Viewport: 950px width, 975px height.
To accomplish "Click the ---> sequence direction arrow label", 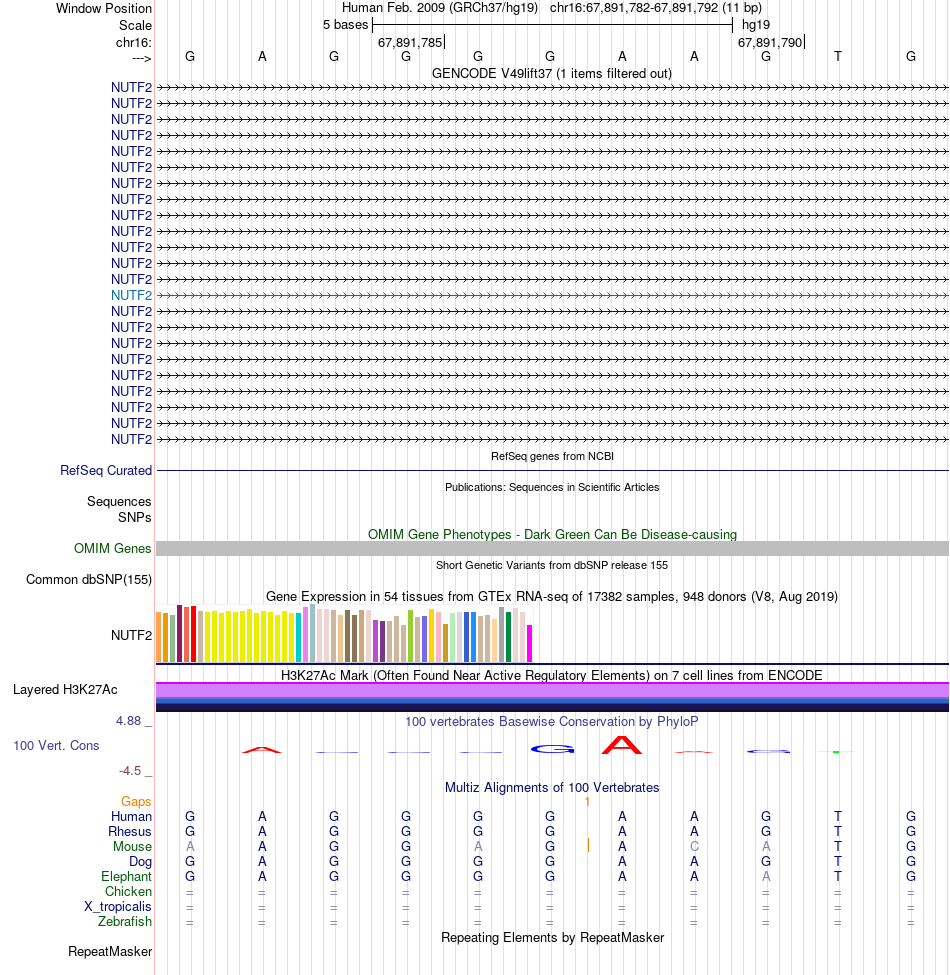I will [141, 58].
